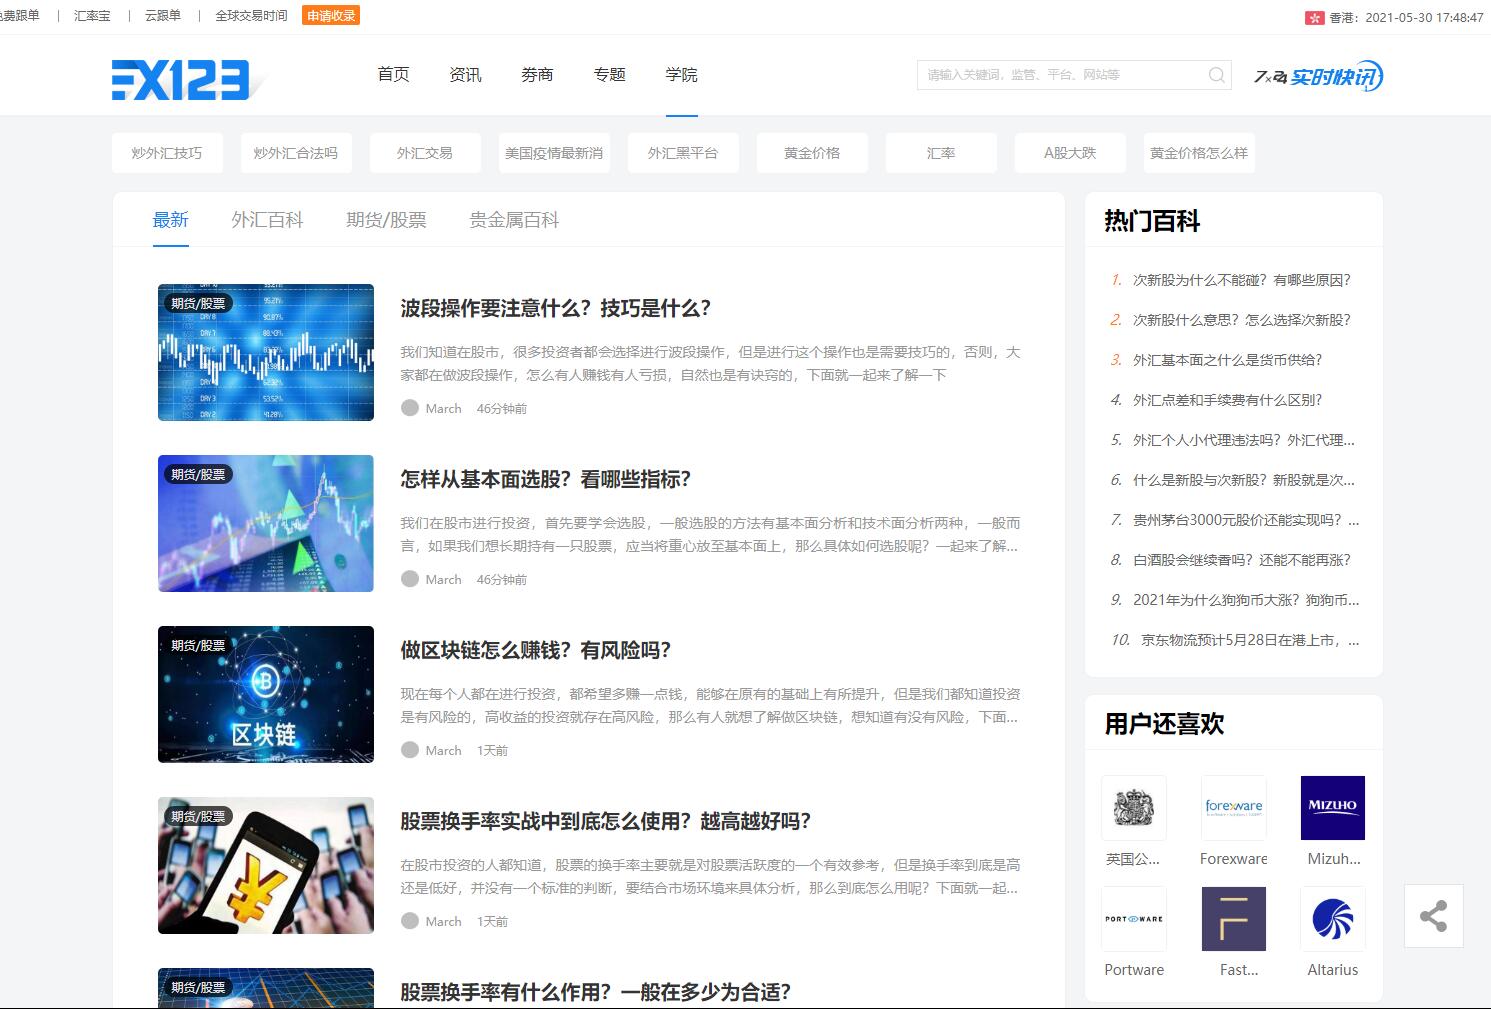Click the search magnifier icon
The width and height of the screenshot is (1491, 1009).
coord(1216,74)
